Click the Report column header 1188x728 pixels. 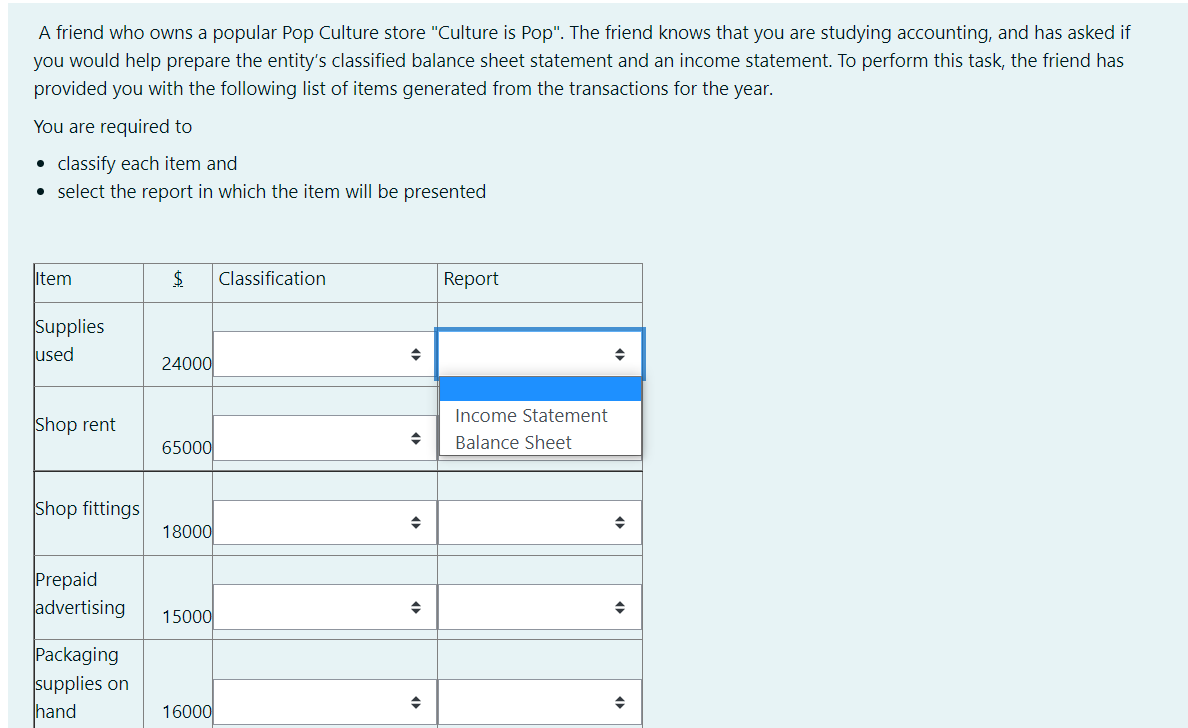coord(470,279)
